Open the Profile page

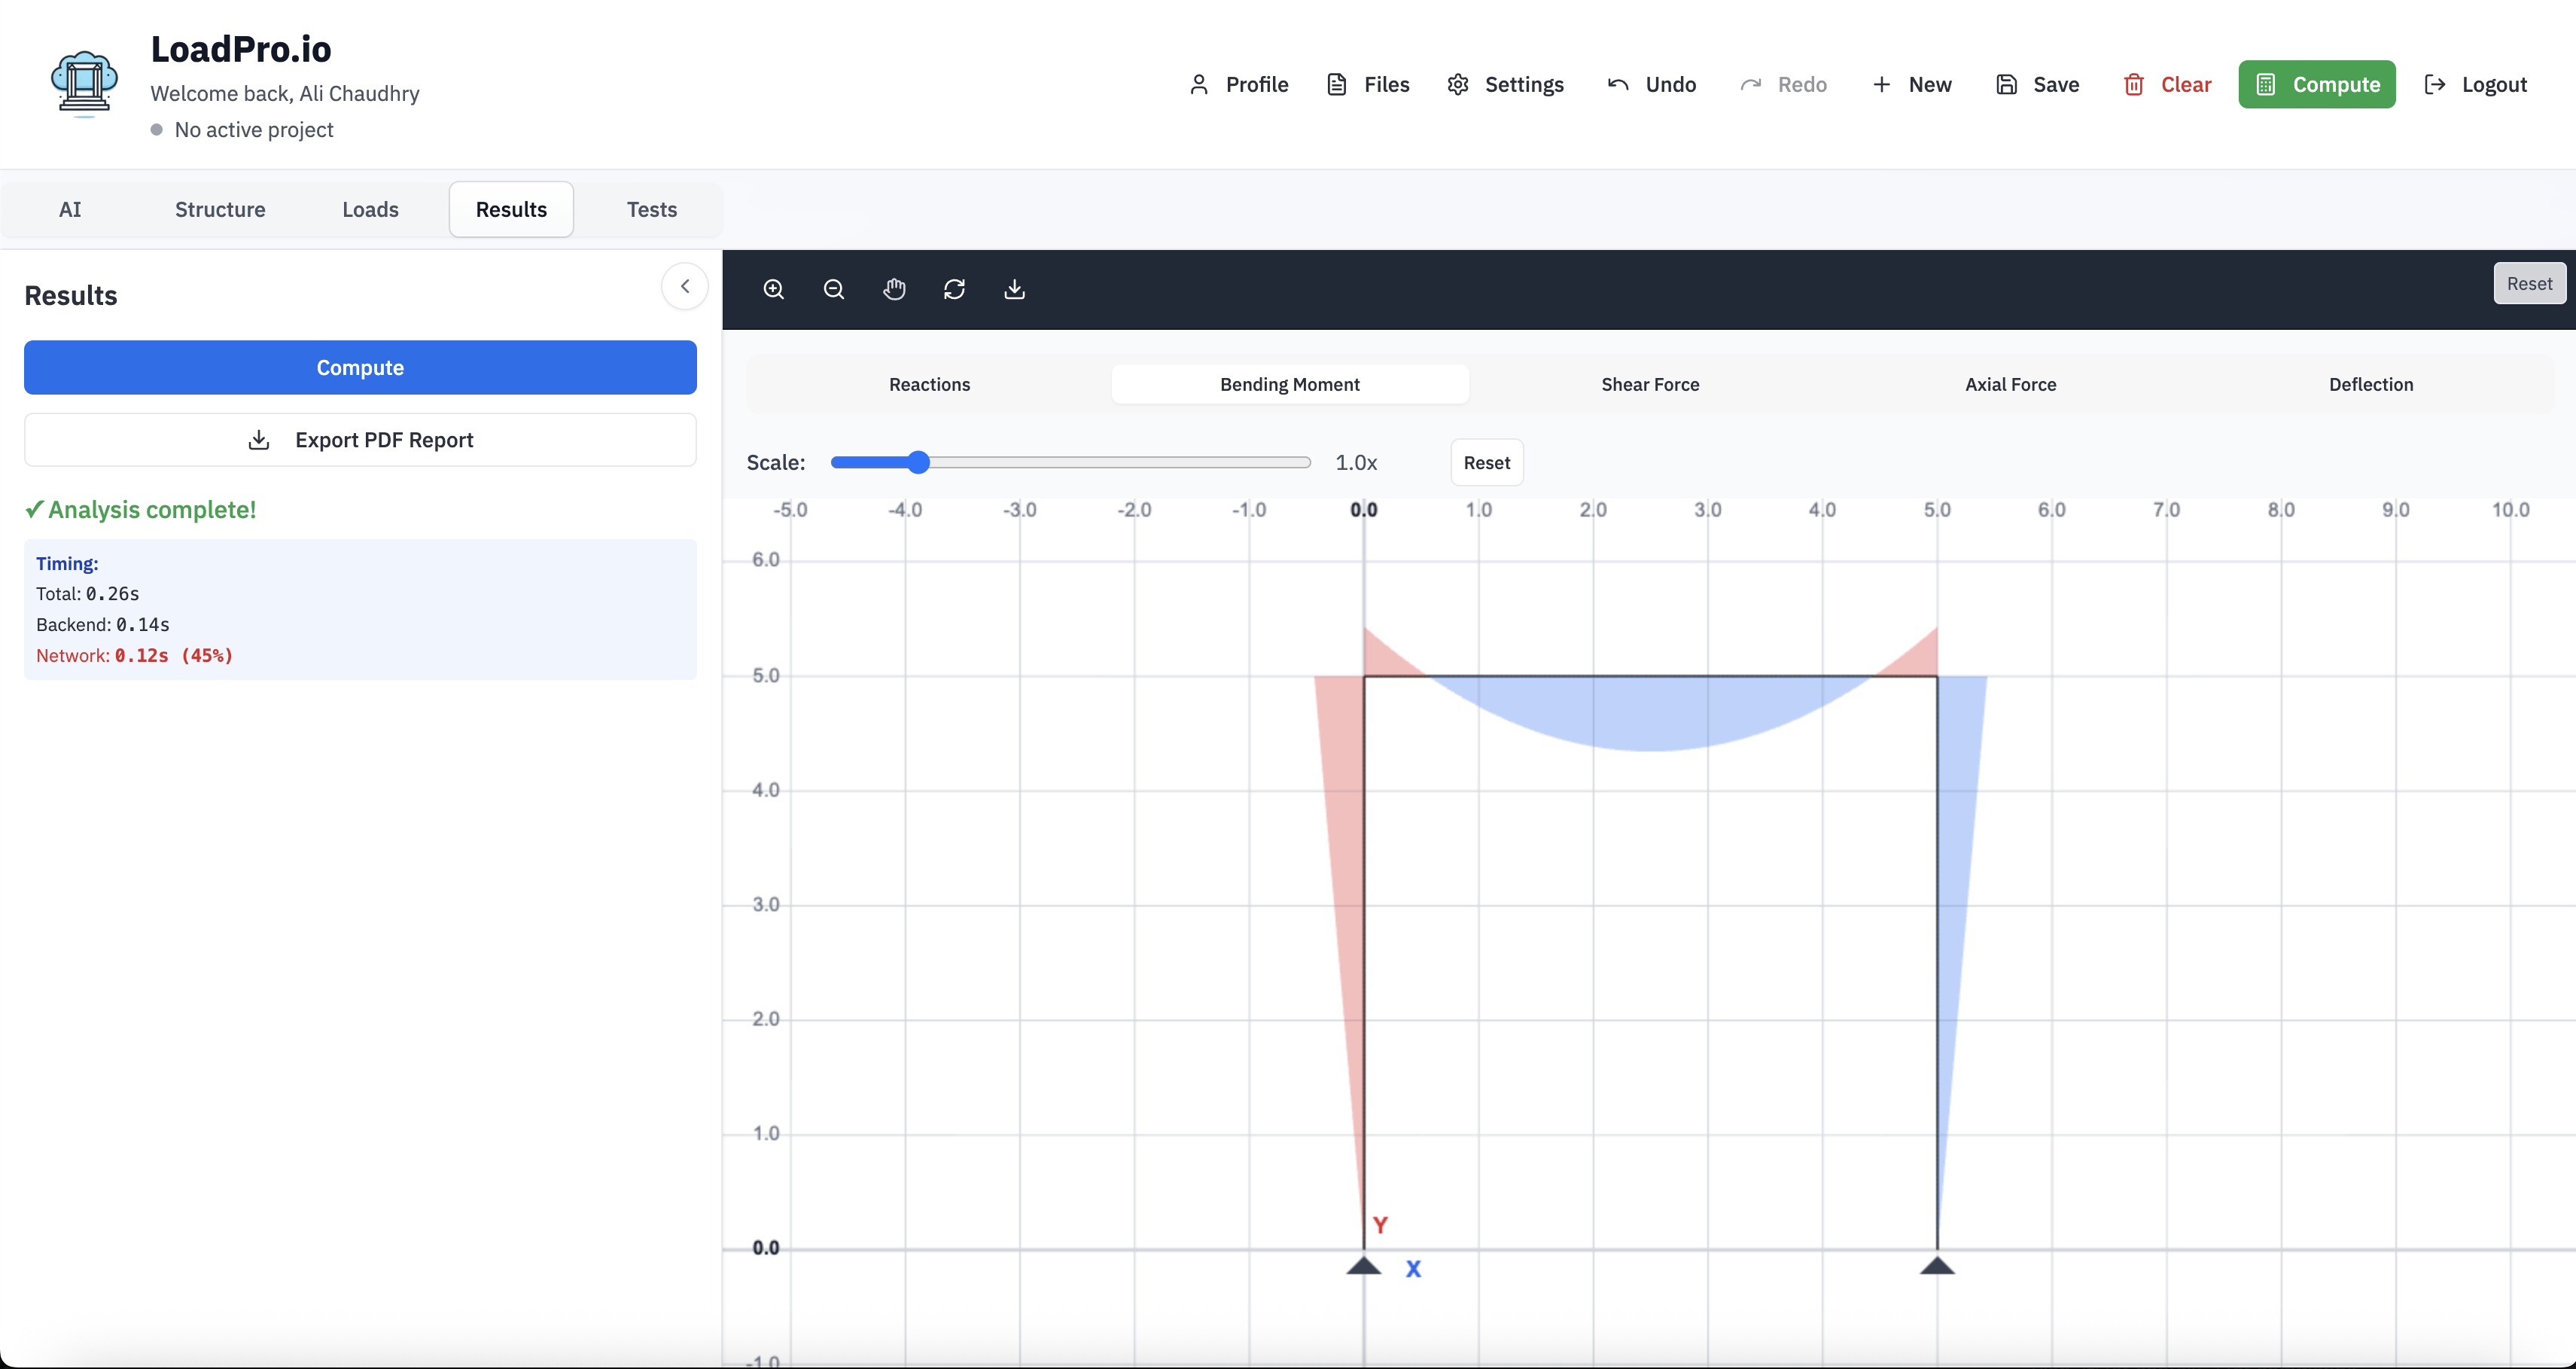coord(1238,84)
